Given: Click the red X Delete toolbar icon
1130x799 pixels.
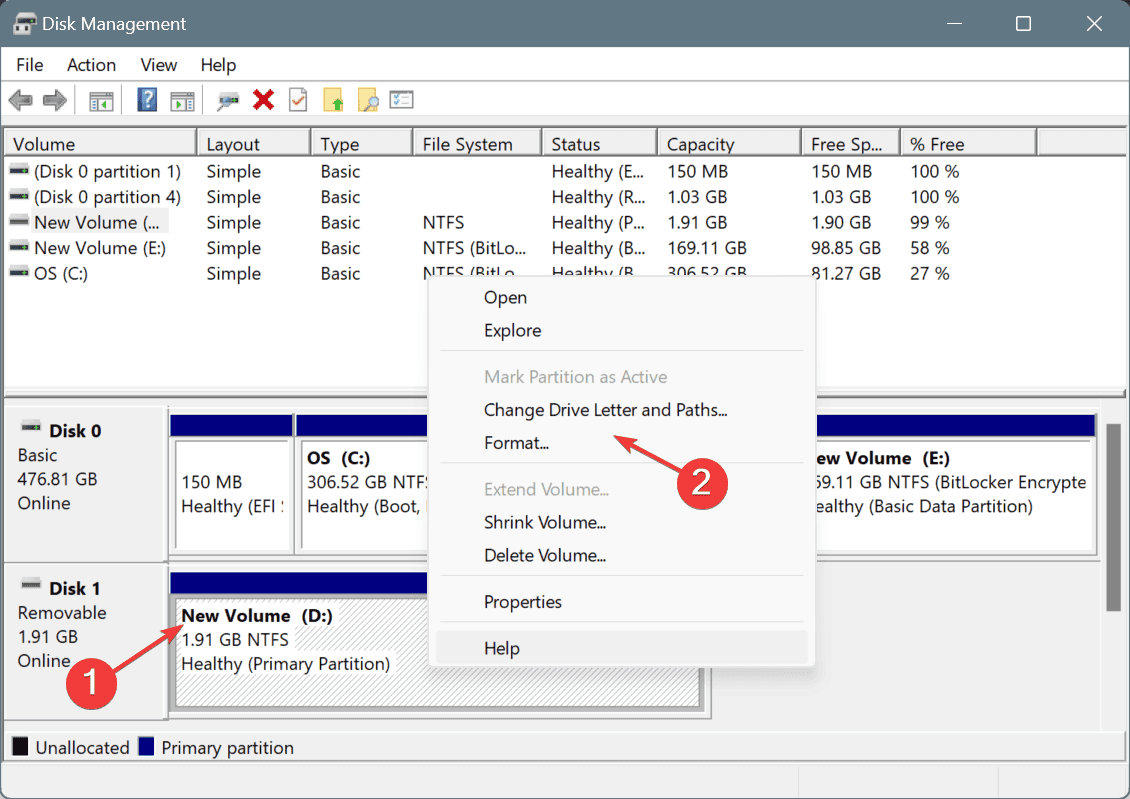Looking at the screenshot, I should click(x=264, y=99).
